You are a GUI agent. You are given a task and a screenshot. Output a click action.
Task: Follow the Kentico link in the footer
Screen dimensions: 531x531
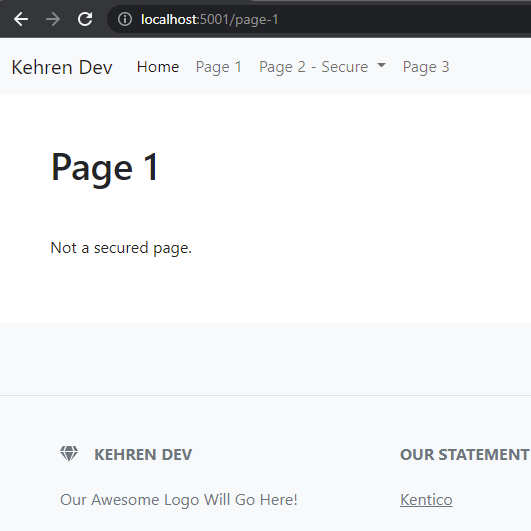tap(426, 500)
